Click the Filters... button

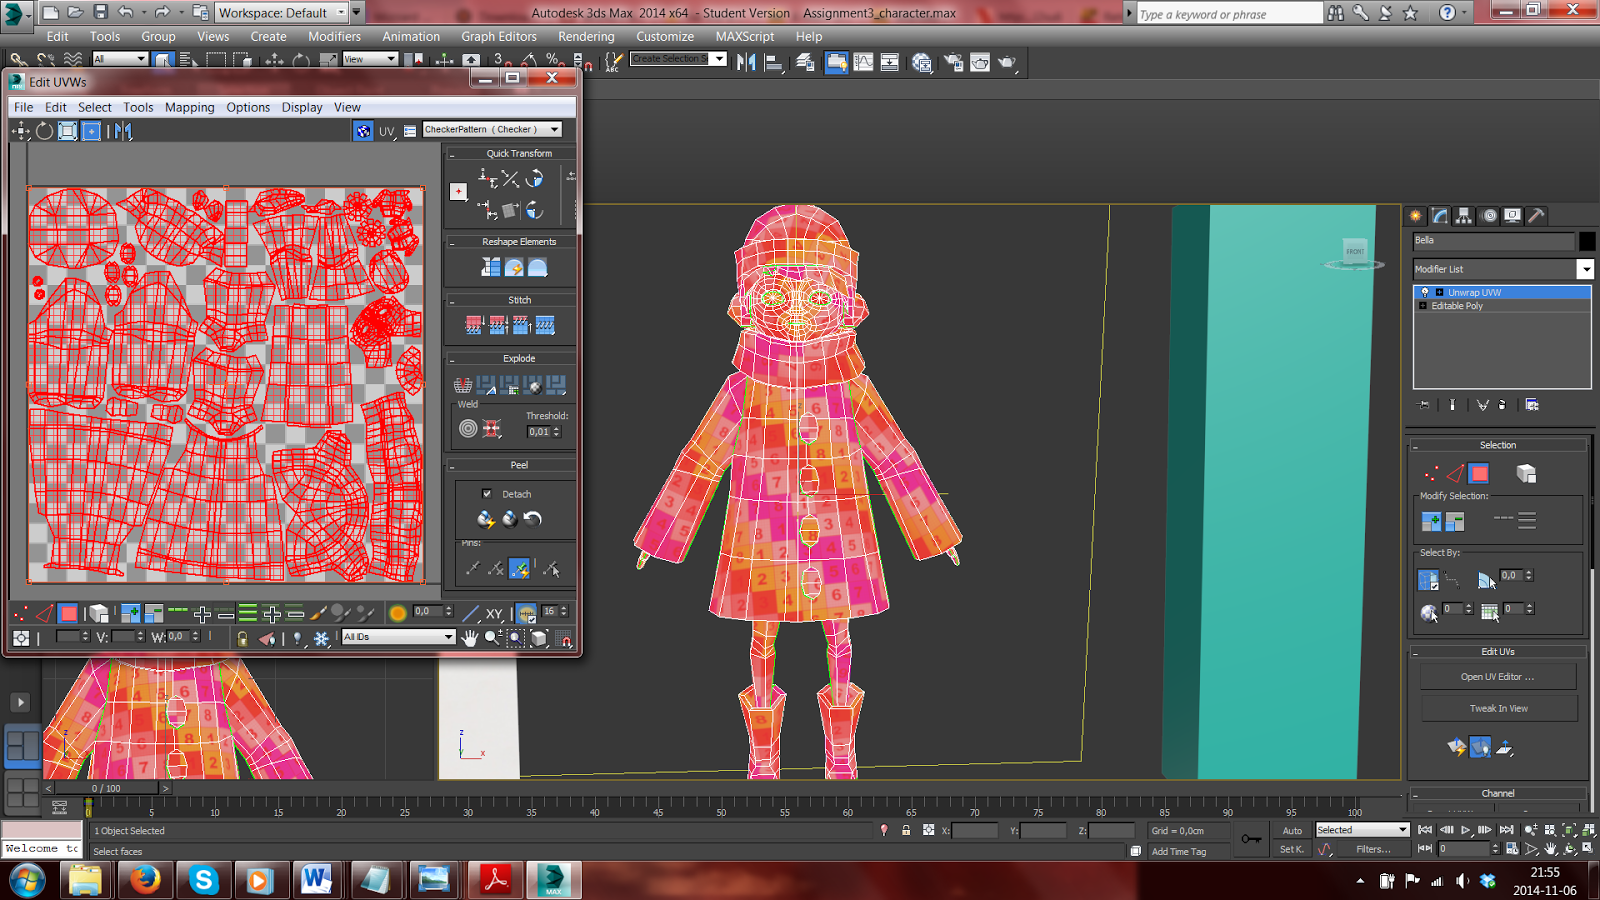(1373, 849)
